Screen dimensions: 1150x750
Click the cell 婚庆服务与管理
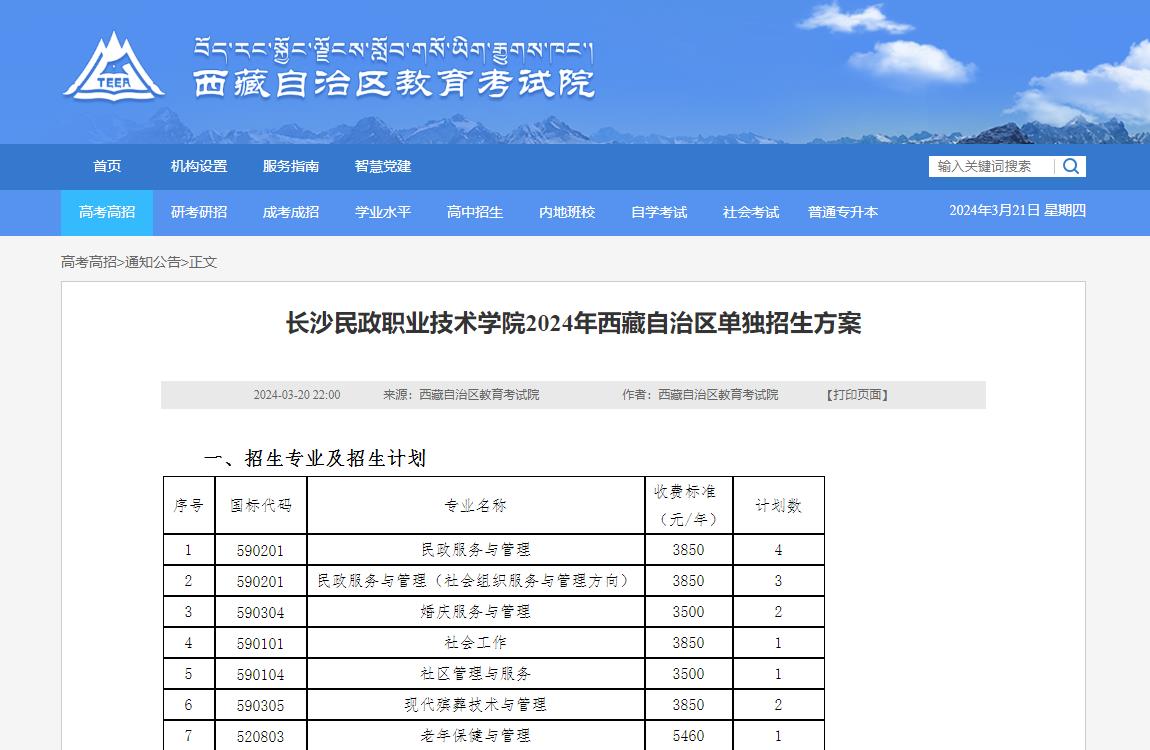[x=476, y=611]
